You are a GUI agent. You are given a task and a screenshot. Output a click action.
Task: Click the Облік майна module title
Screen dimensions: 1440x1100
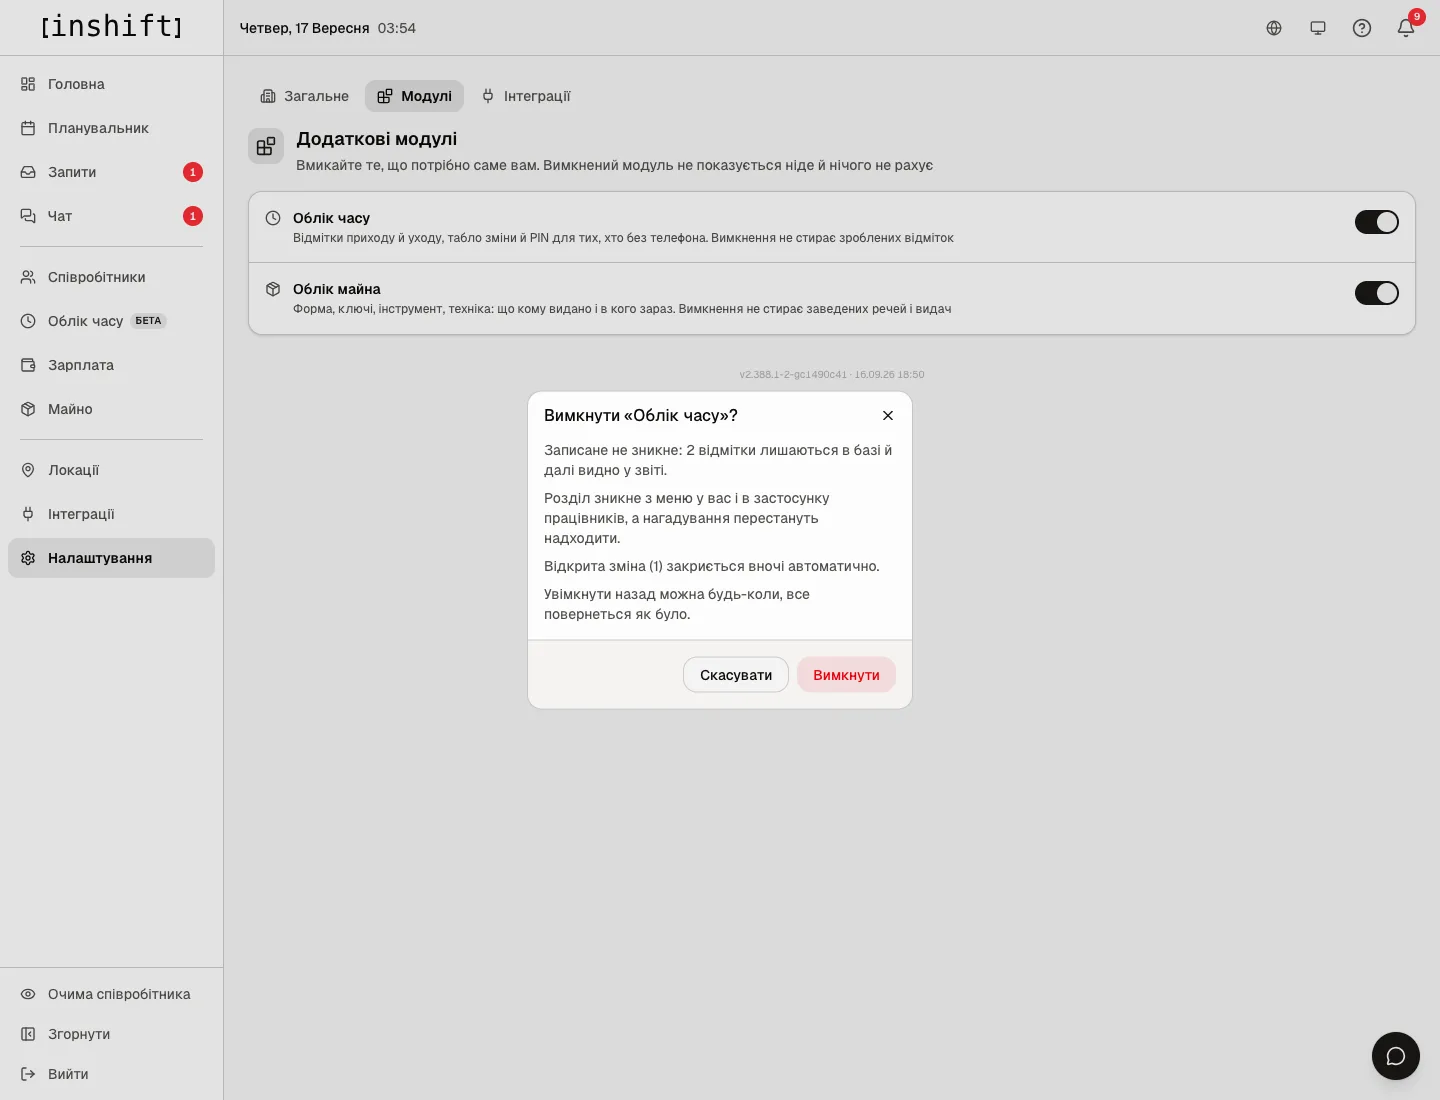point(337,289)
